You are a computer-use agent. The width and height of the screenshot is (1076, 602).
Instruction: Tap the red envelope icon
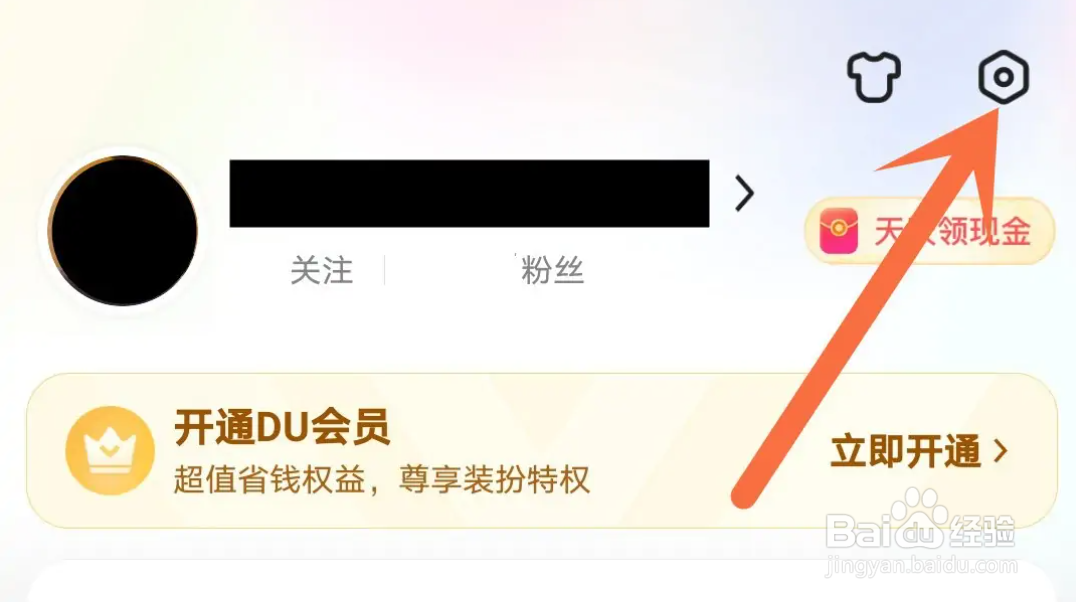coord(839,231)
